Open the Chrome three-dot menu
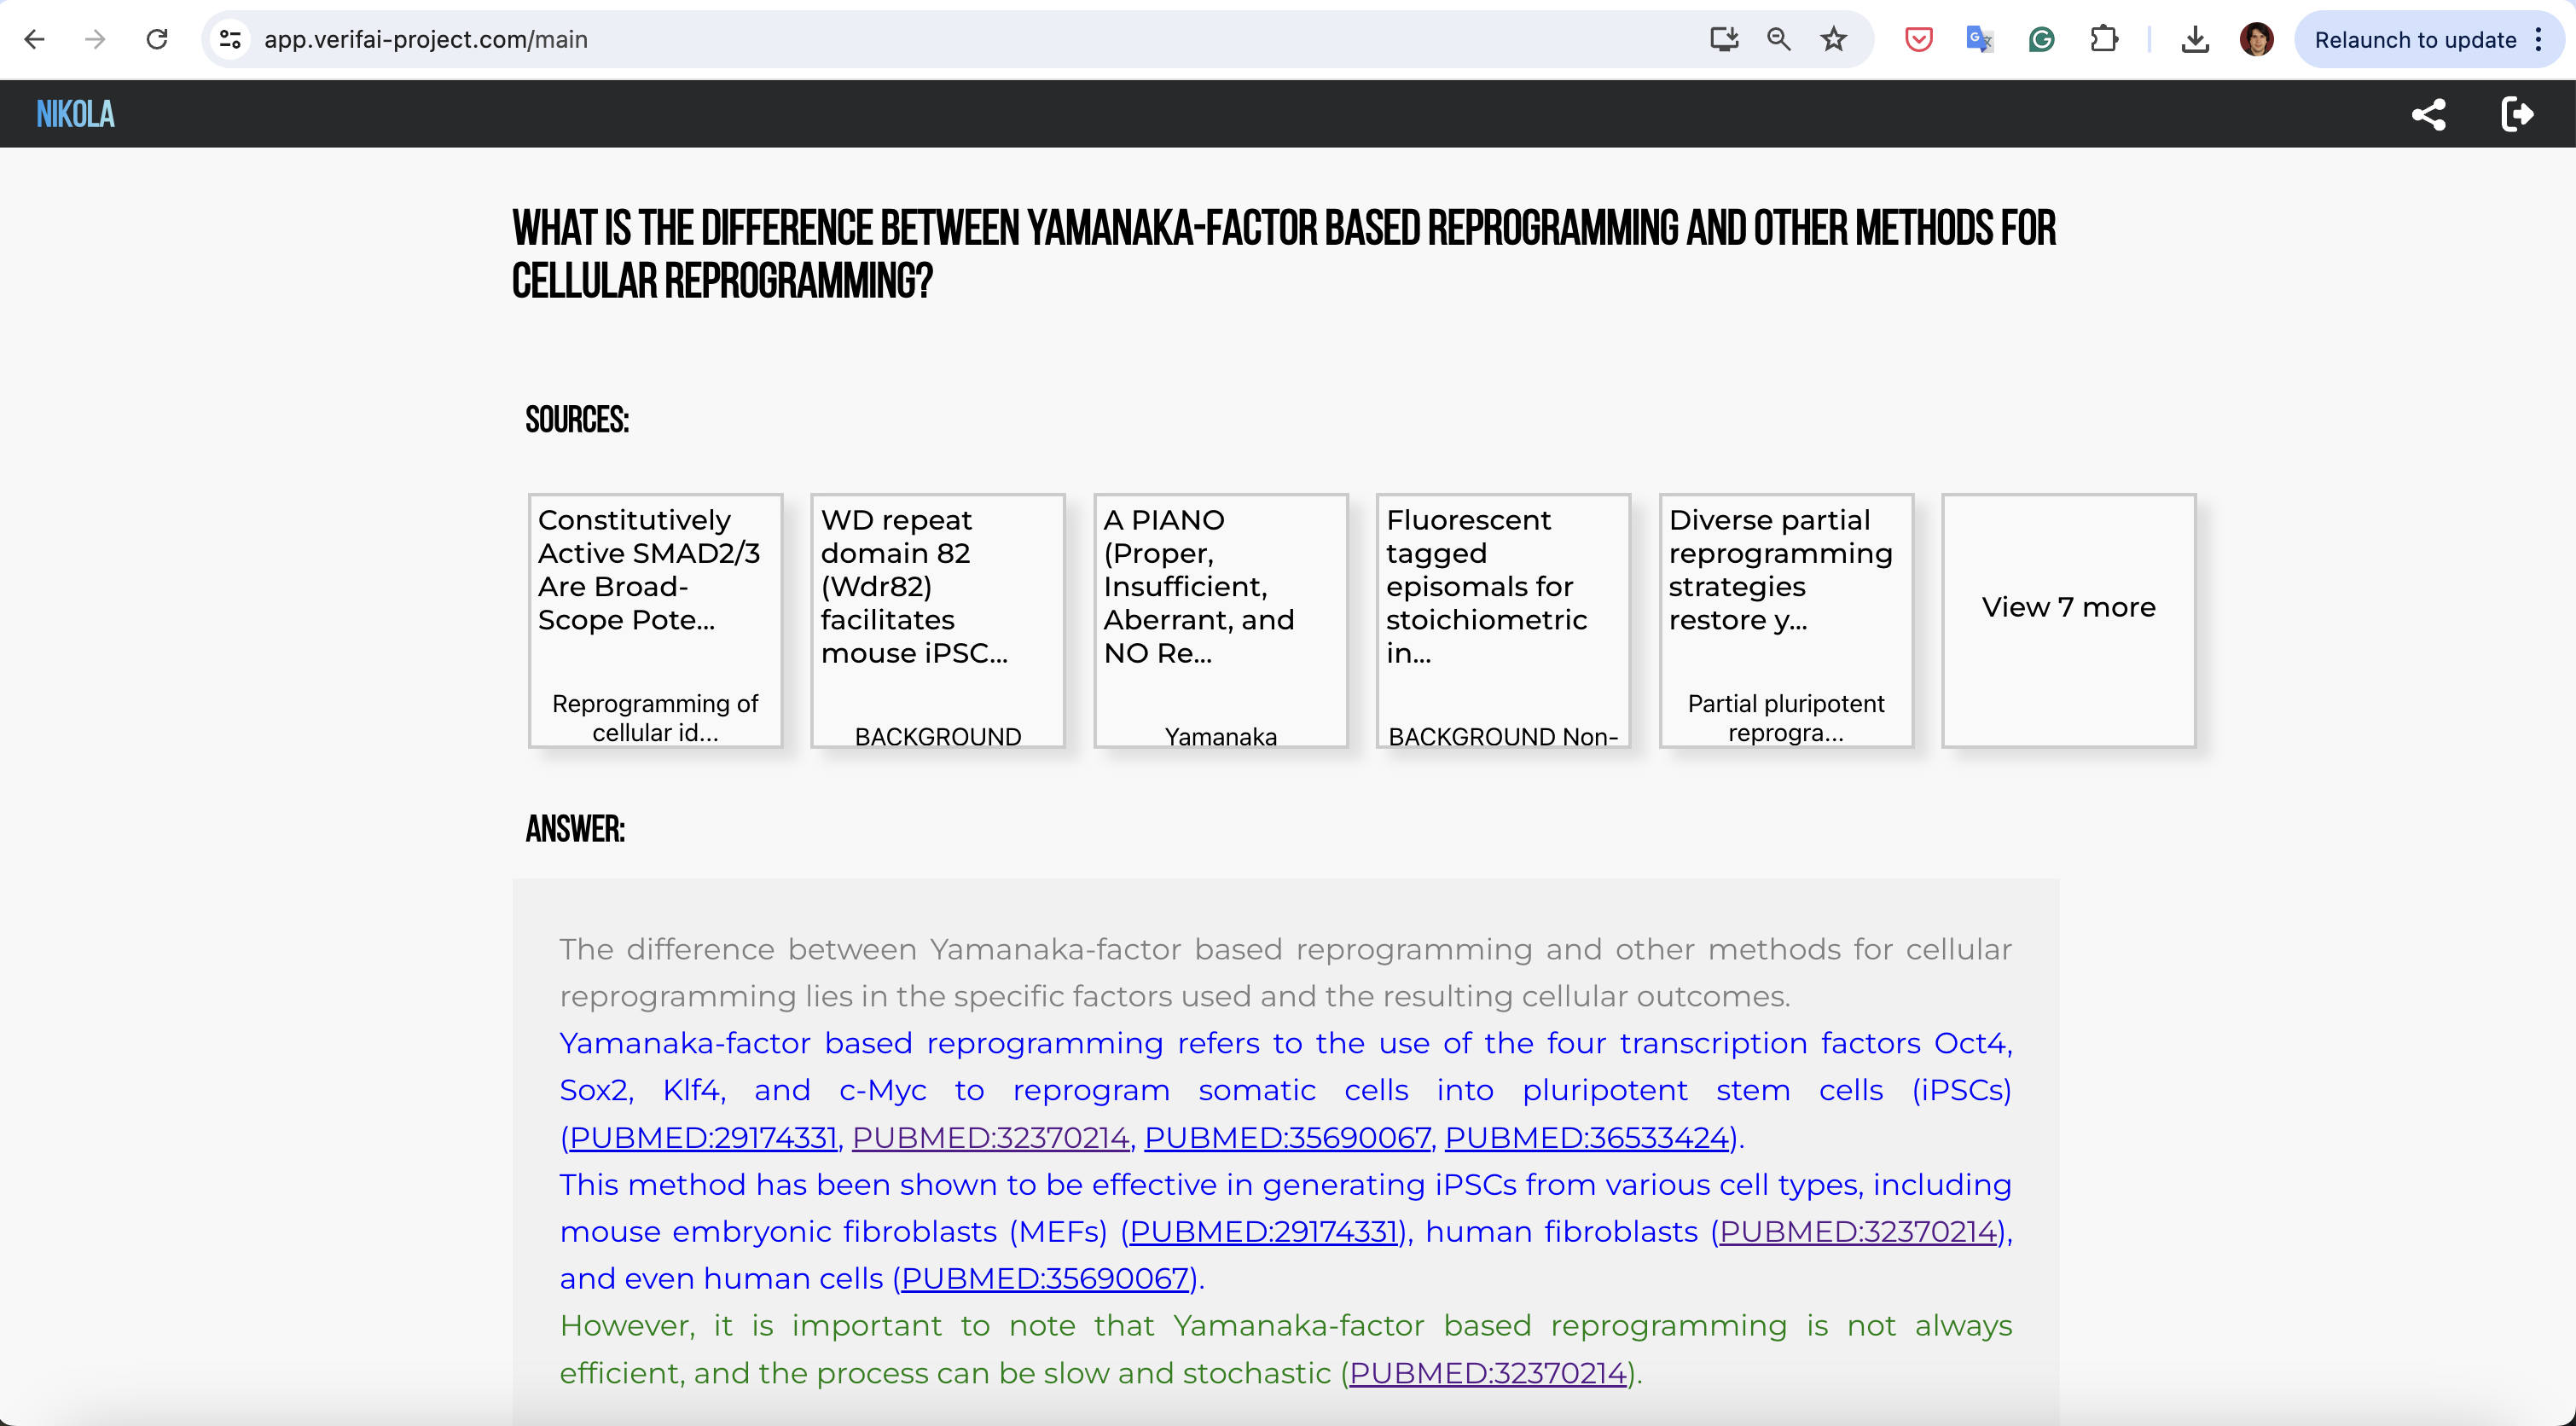 [2538, 39]
